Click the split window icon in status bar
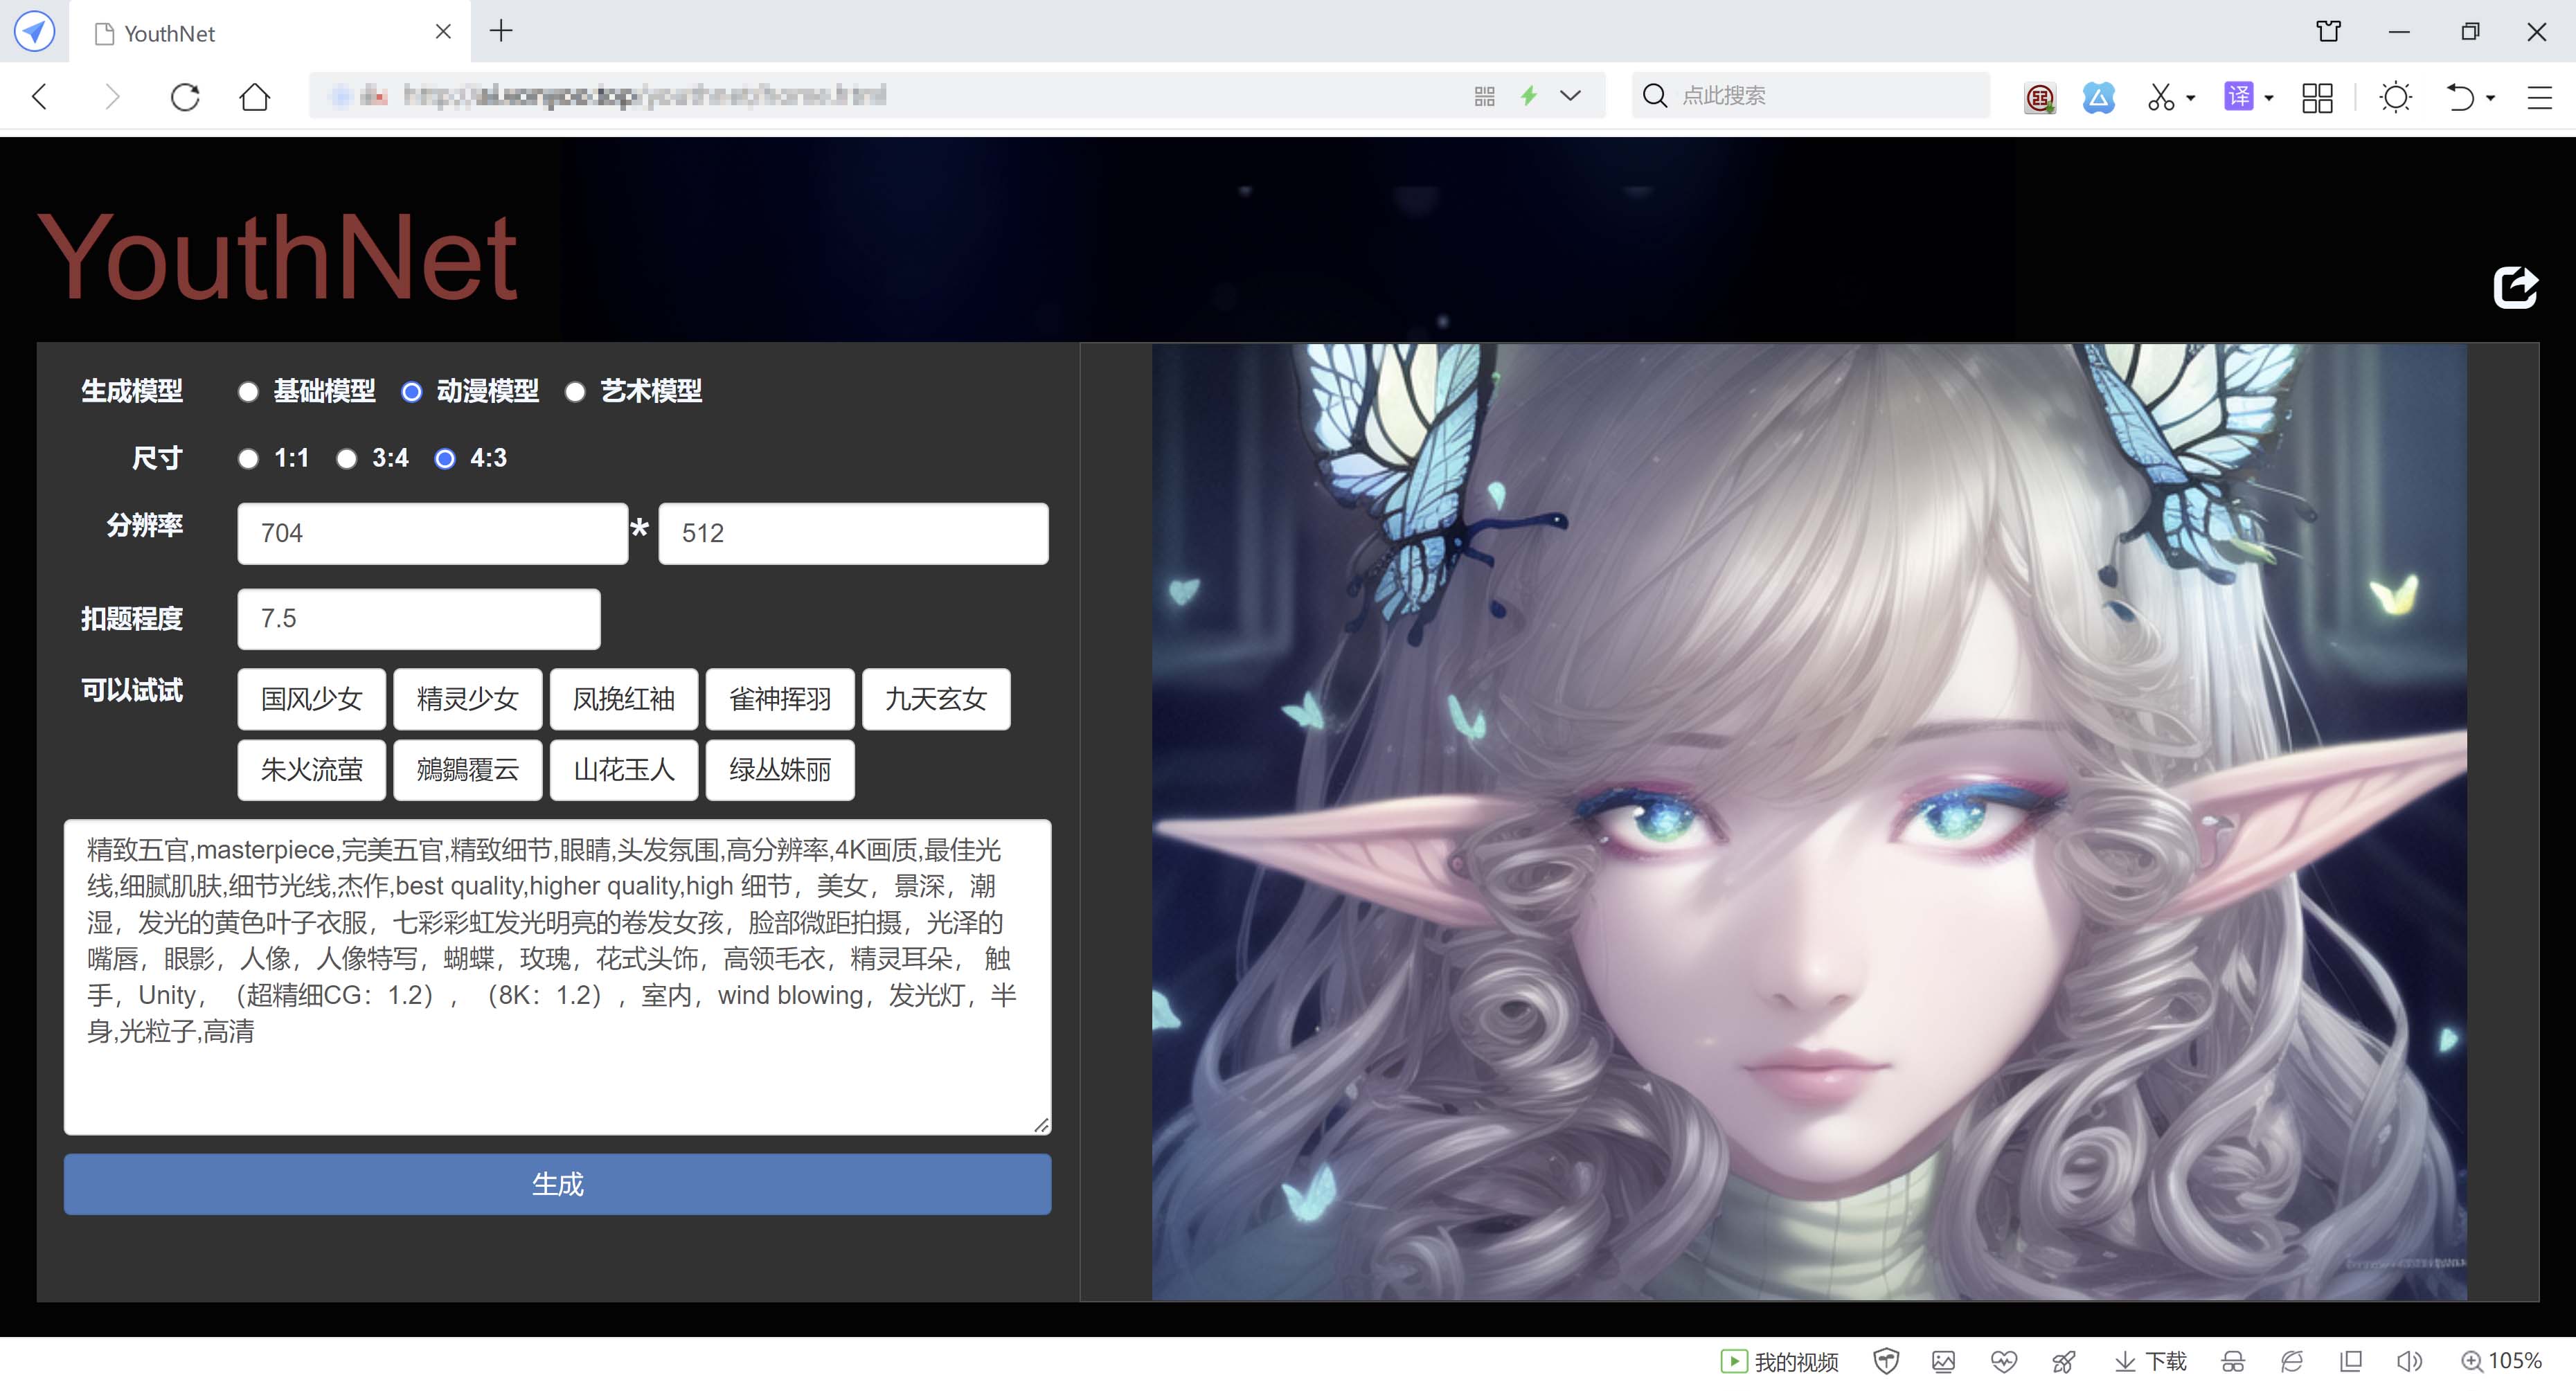The image size is (2576, 1391). point(2351,1362)
